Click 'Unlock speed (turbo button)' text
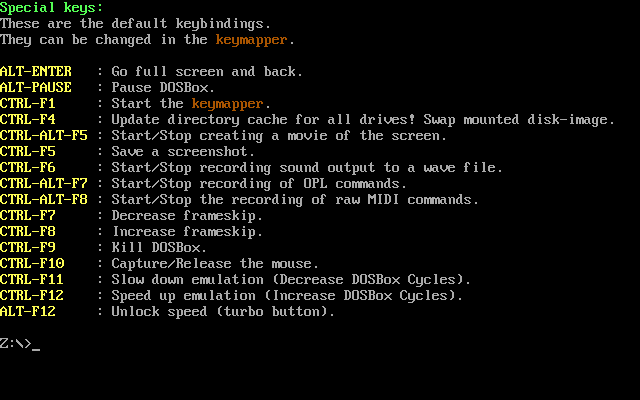Viewport: 640px width, 400px height. (x=223, y=311)
